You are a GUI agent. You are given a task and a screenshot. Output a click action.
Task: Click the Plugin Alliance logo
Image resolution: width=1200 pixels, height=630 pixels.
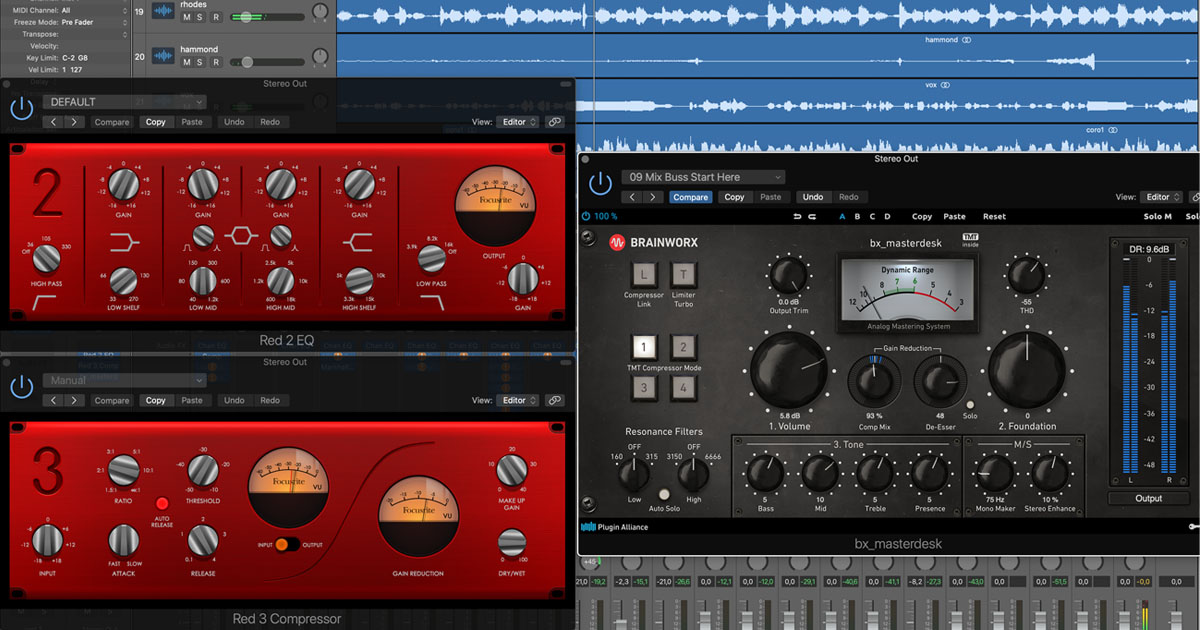[x=615, y=527]
